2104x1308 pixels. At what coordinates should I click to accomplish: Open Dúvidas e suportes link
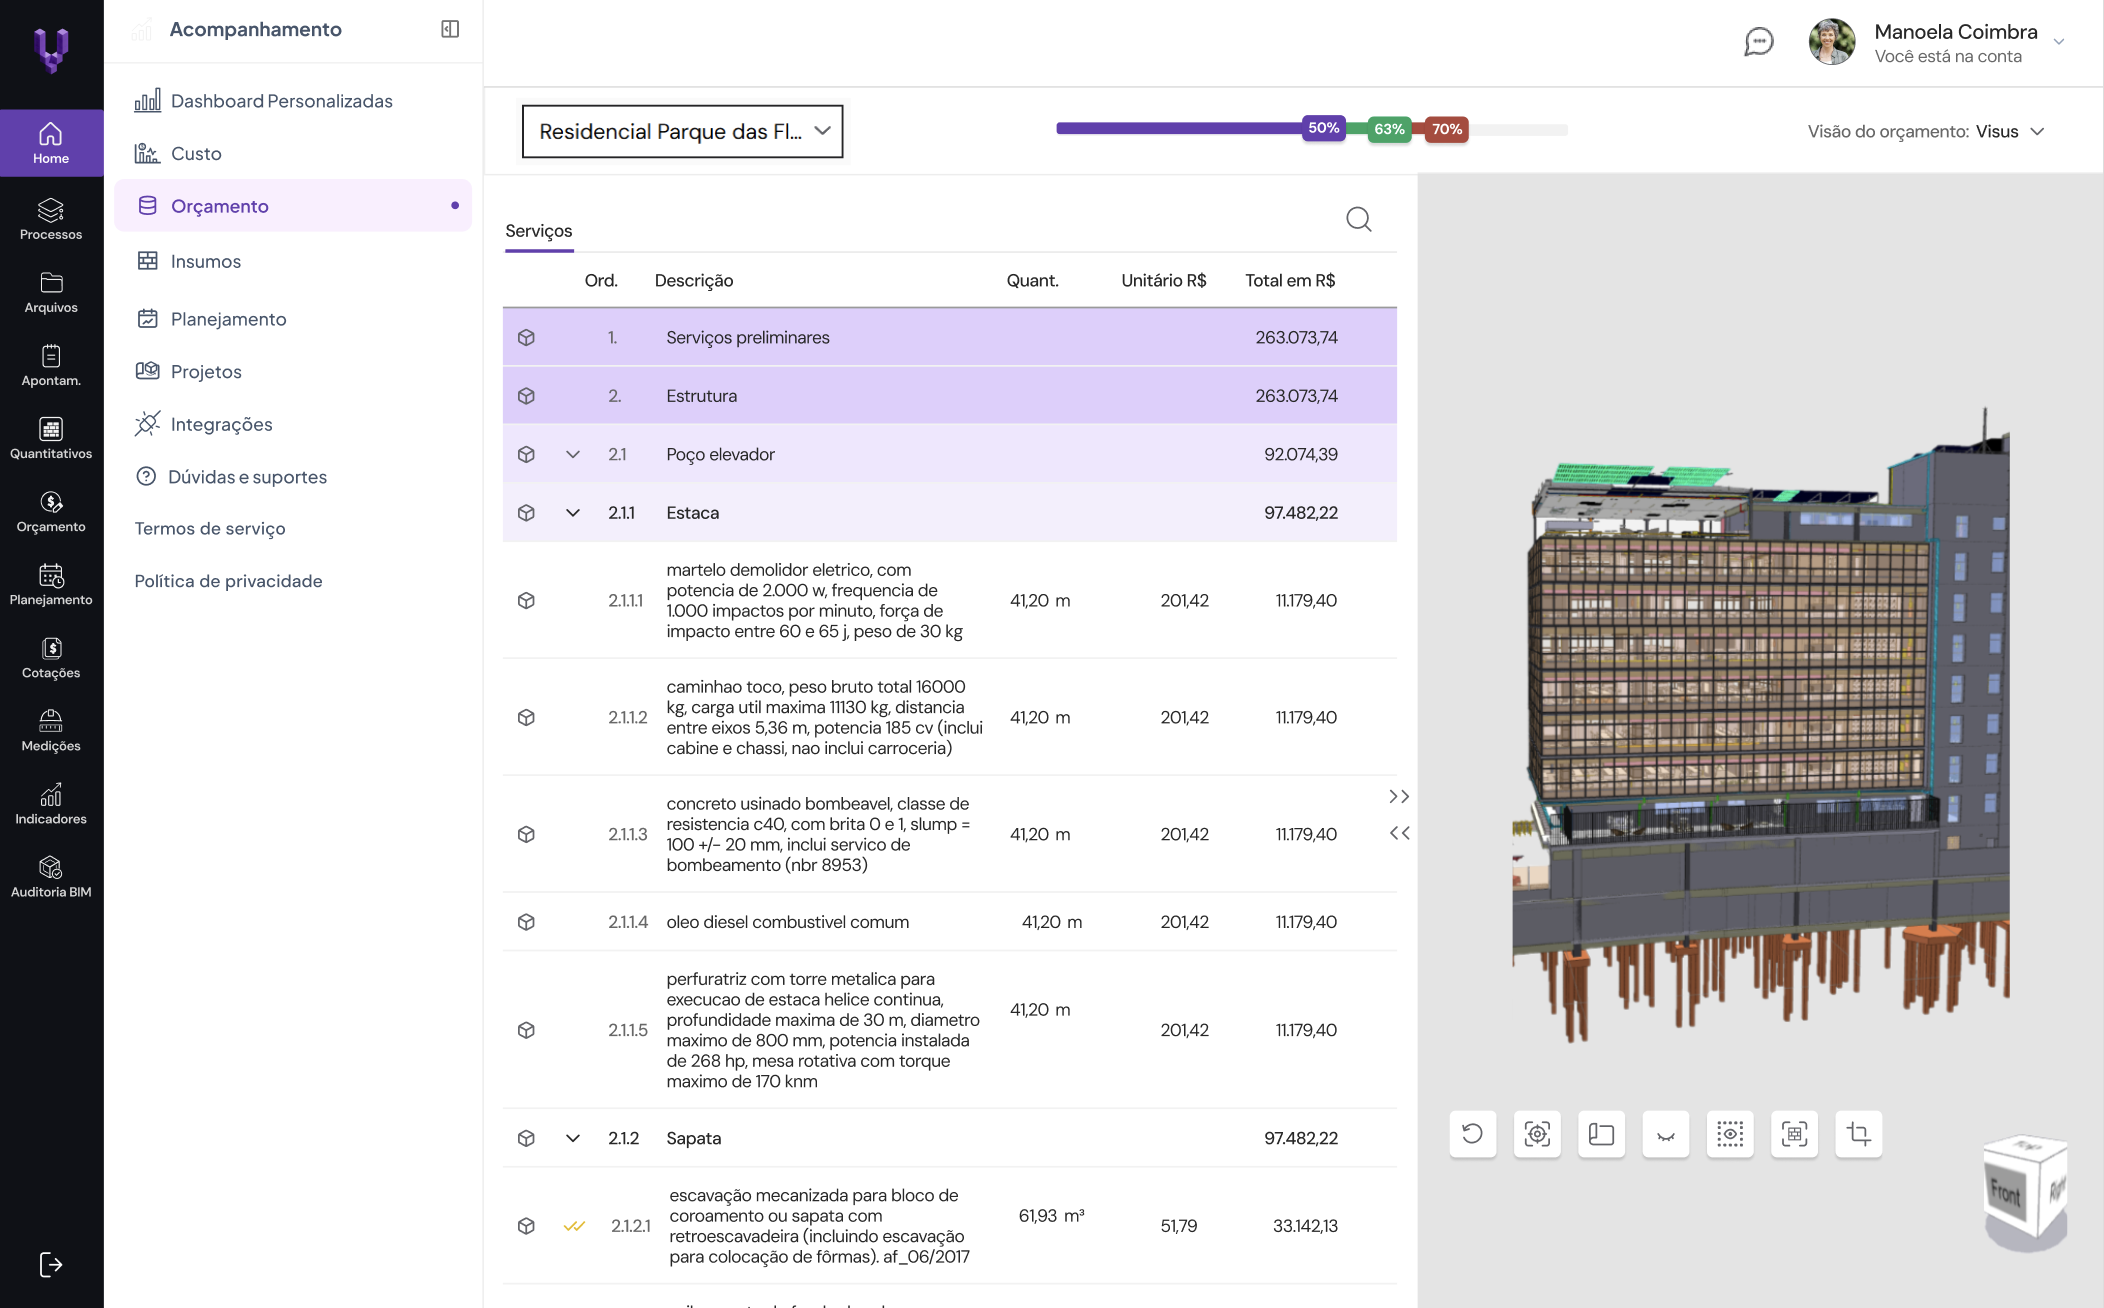coord(232,477)
